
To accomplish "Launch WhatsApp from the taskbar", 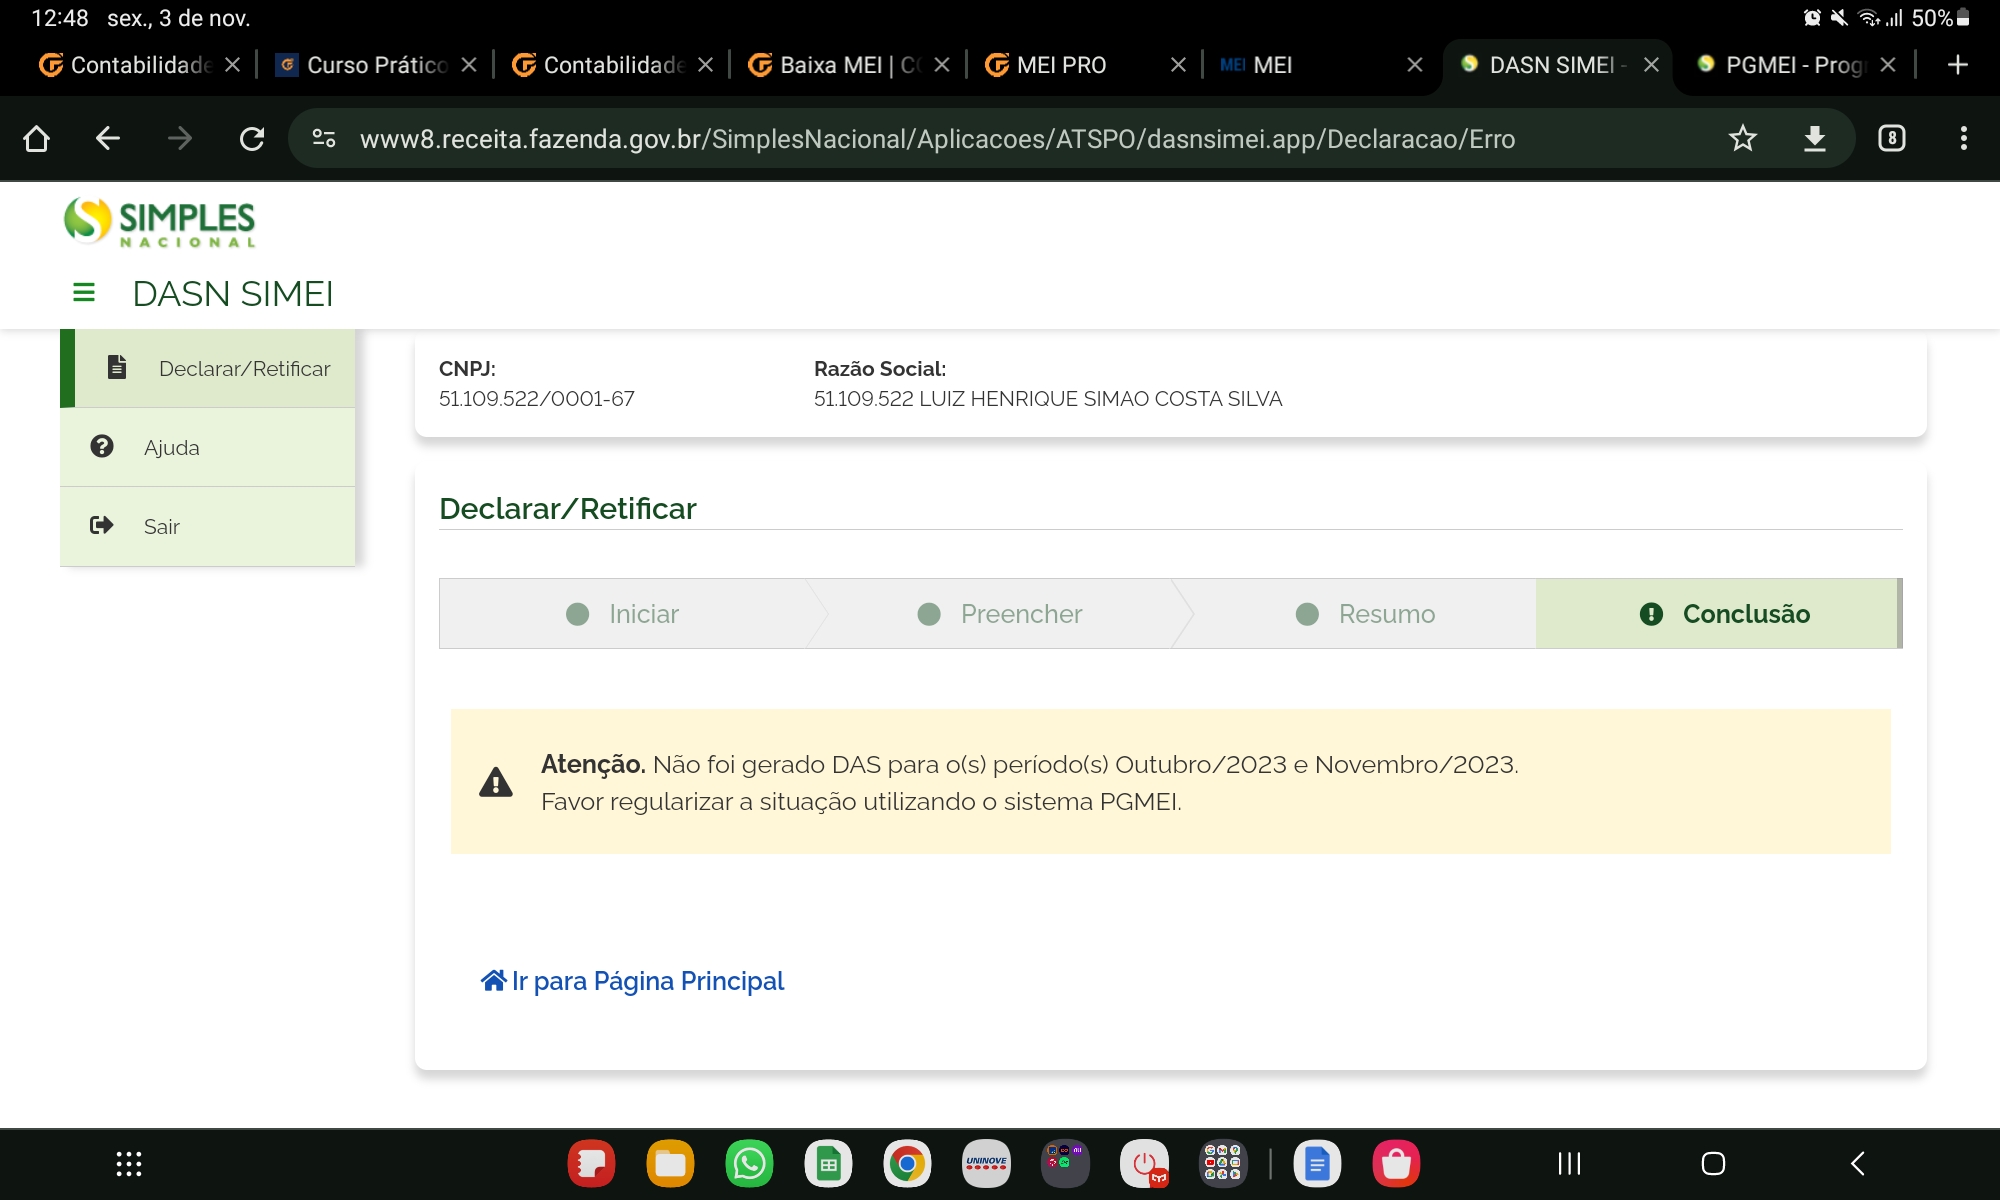I will click(x=749, y=1164).
